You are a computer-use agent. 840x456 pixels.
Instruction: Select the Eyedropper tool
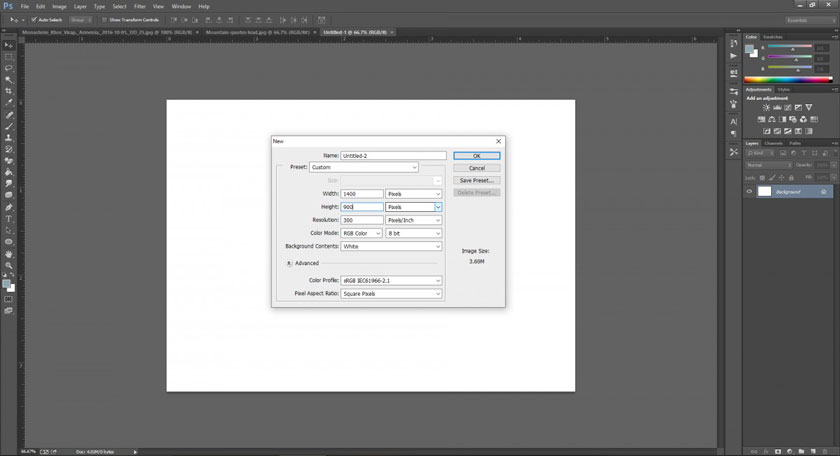[x=9, y=103]
